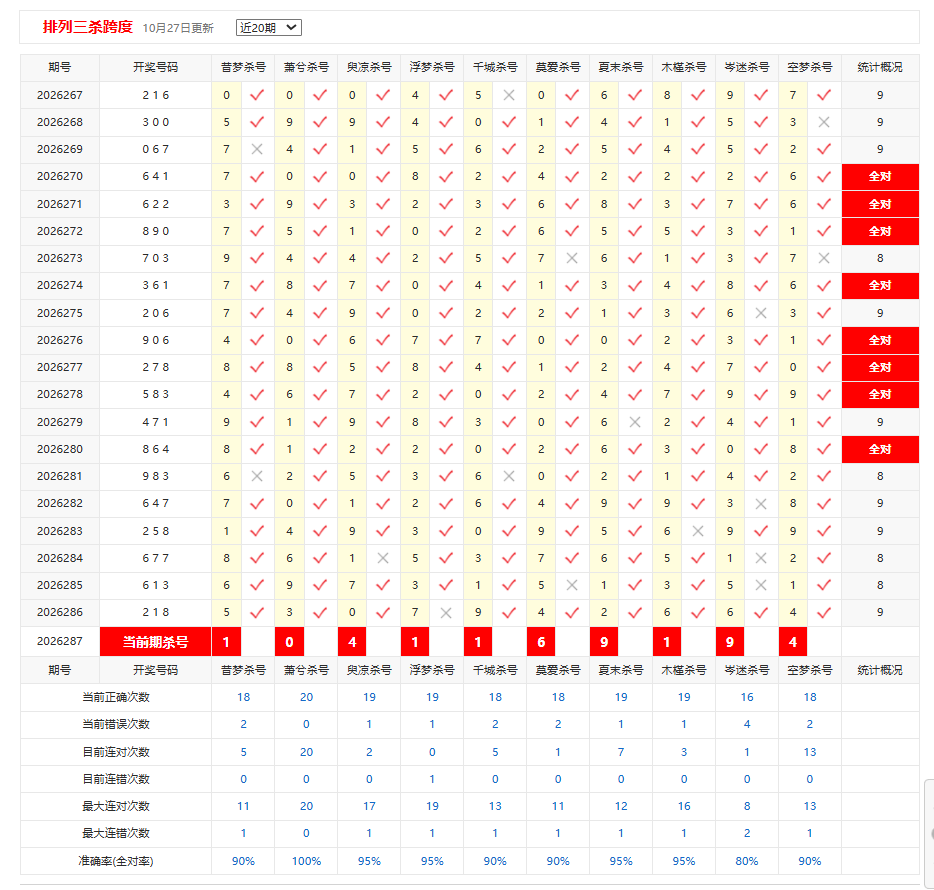Click the X mark for 莫爱杀号 in row 2026285
Image resolution: width=934 pixels, height=890 pixels.
coord(572,585)
